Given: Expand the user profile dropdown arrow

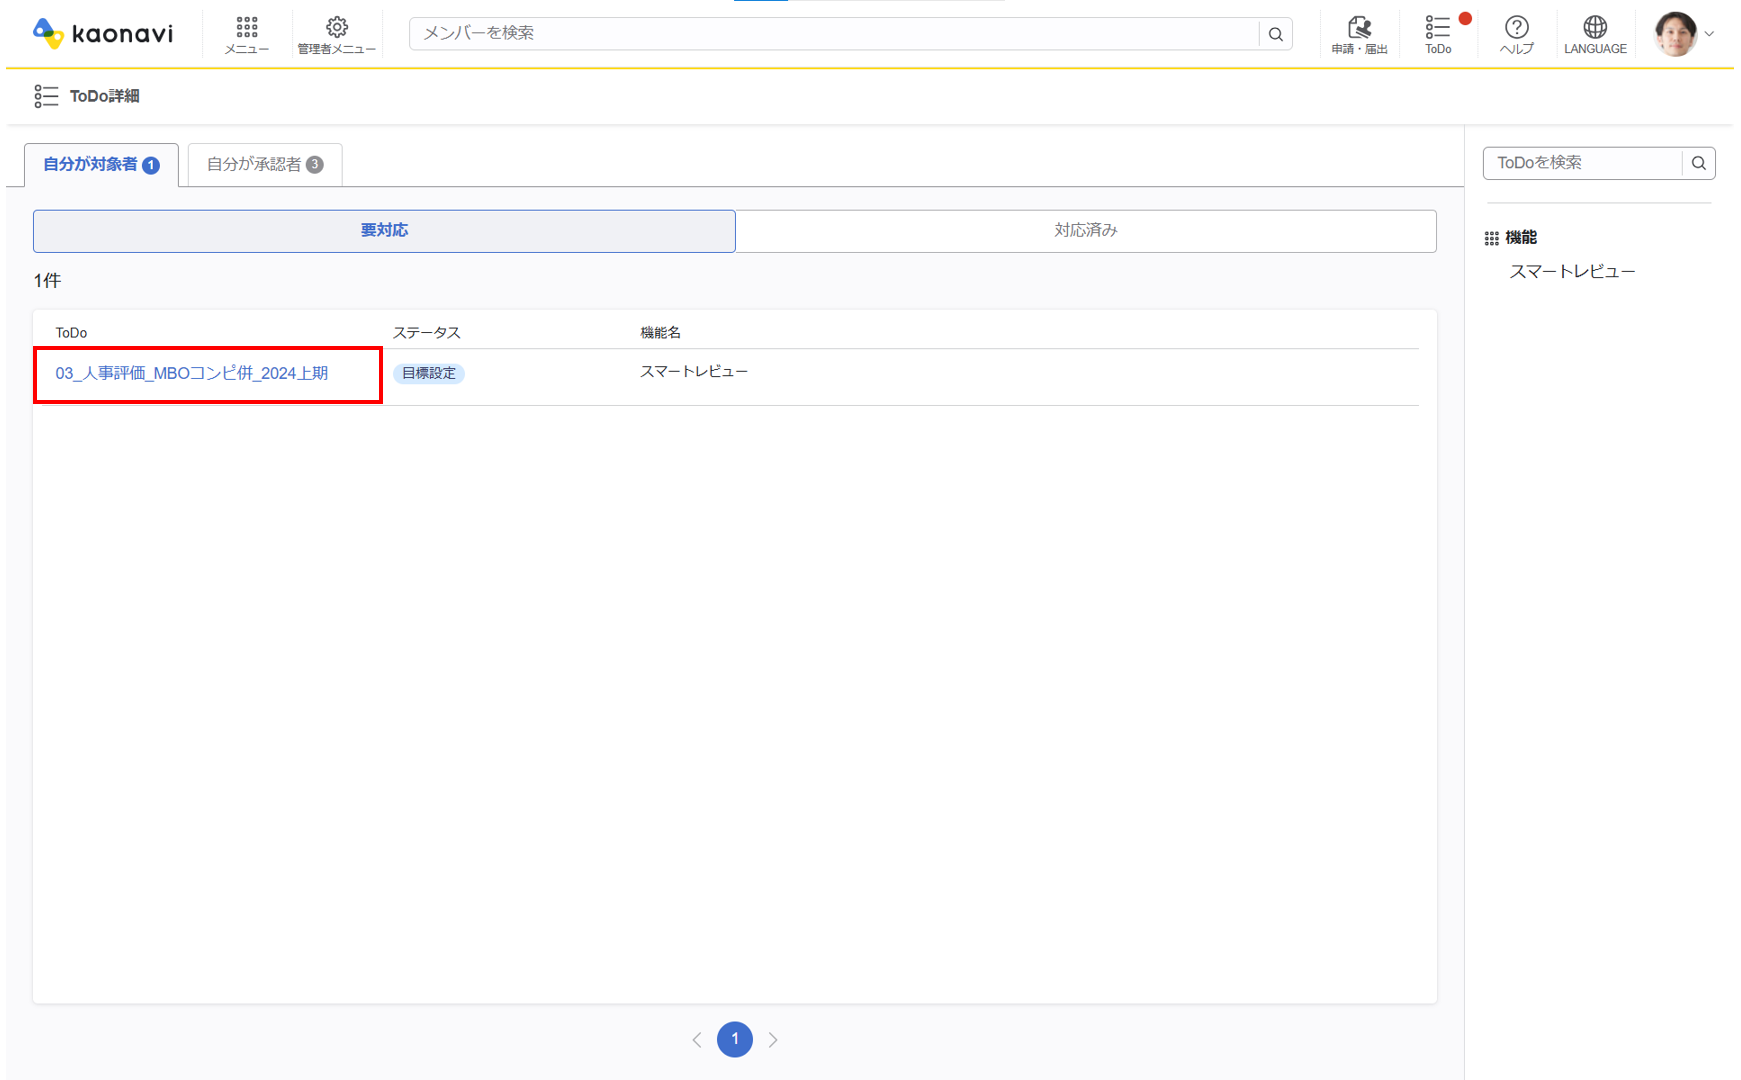Looking at the screenshot, I should click(x=1710, y=34).
